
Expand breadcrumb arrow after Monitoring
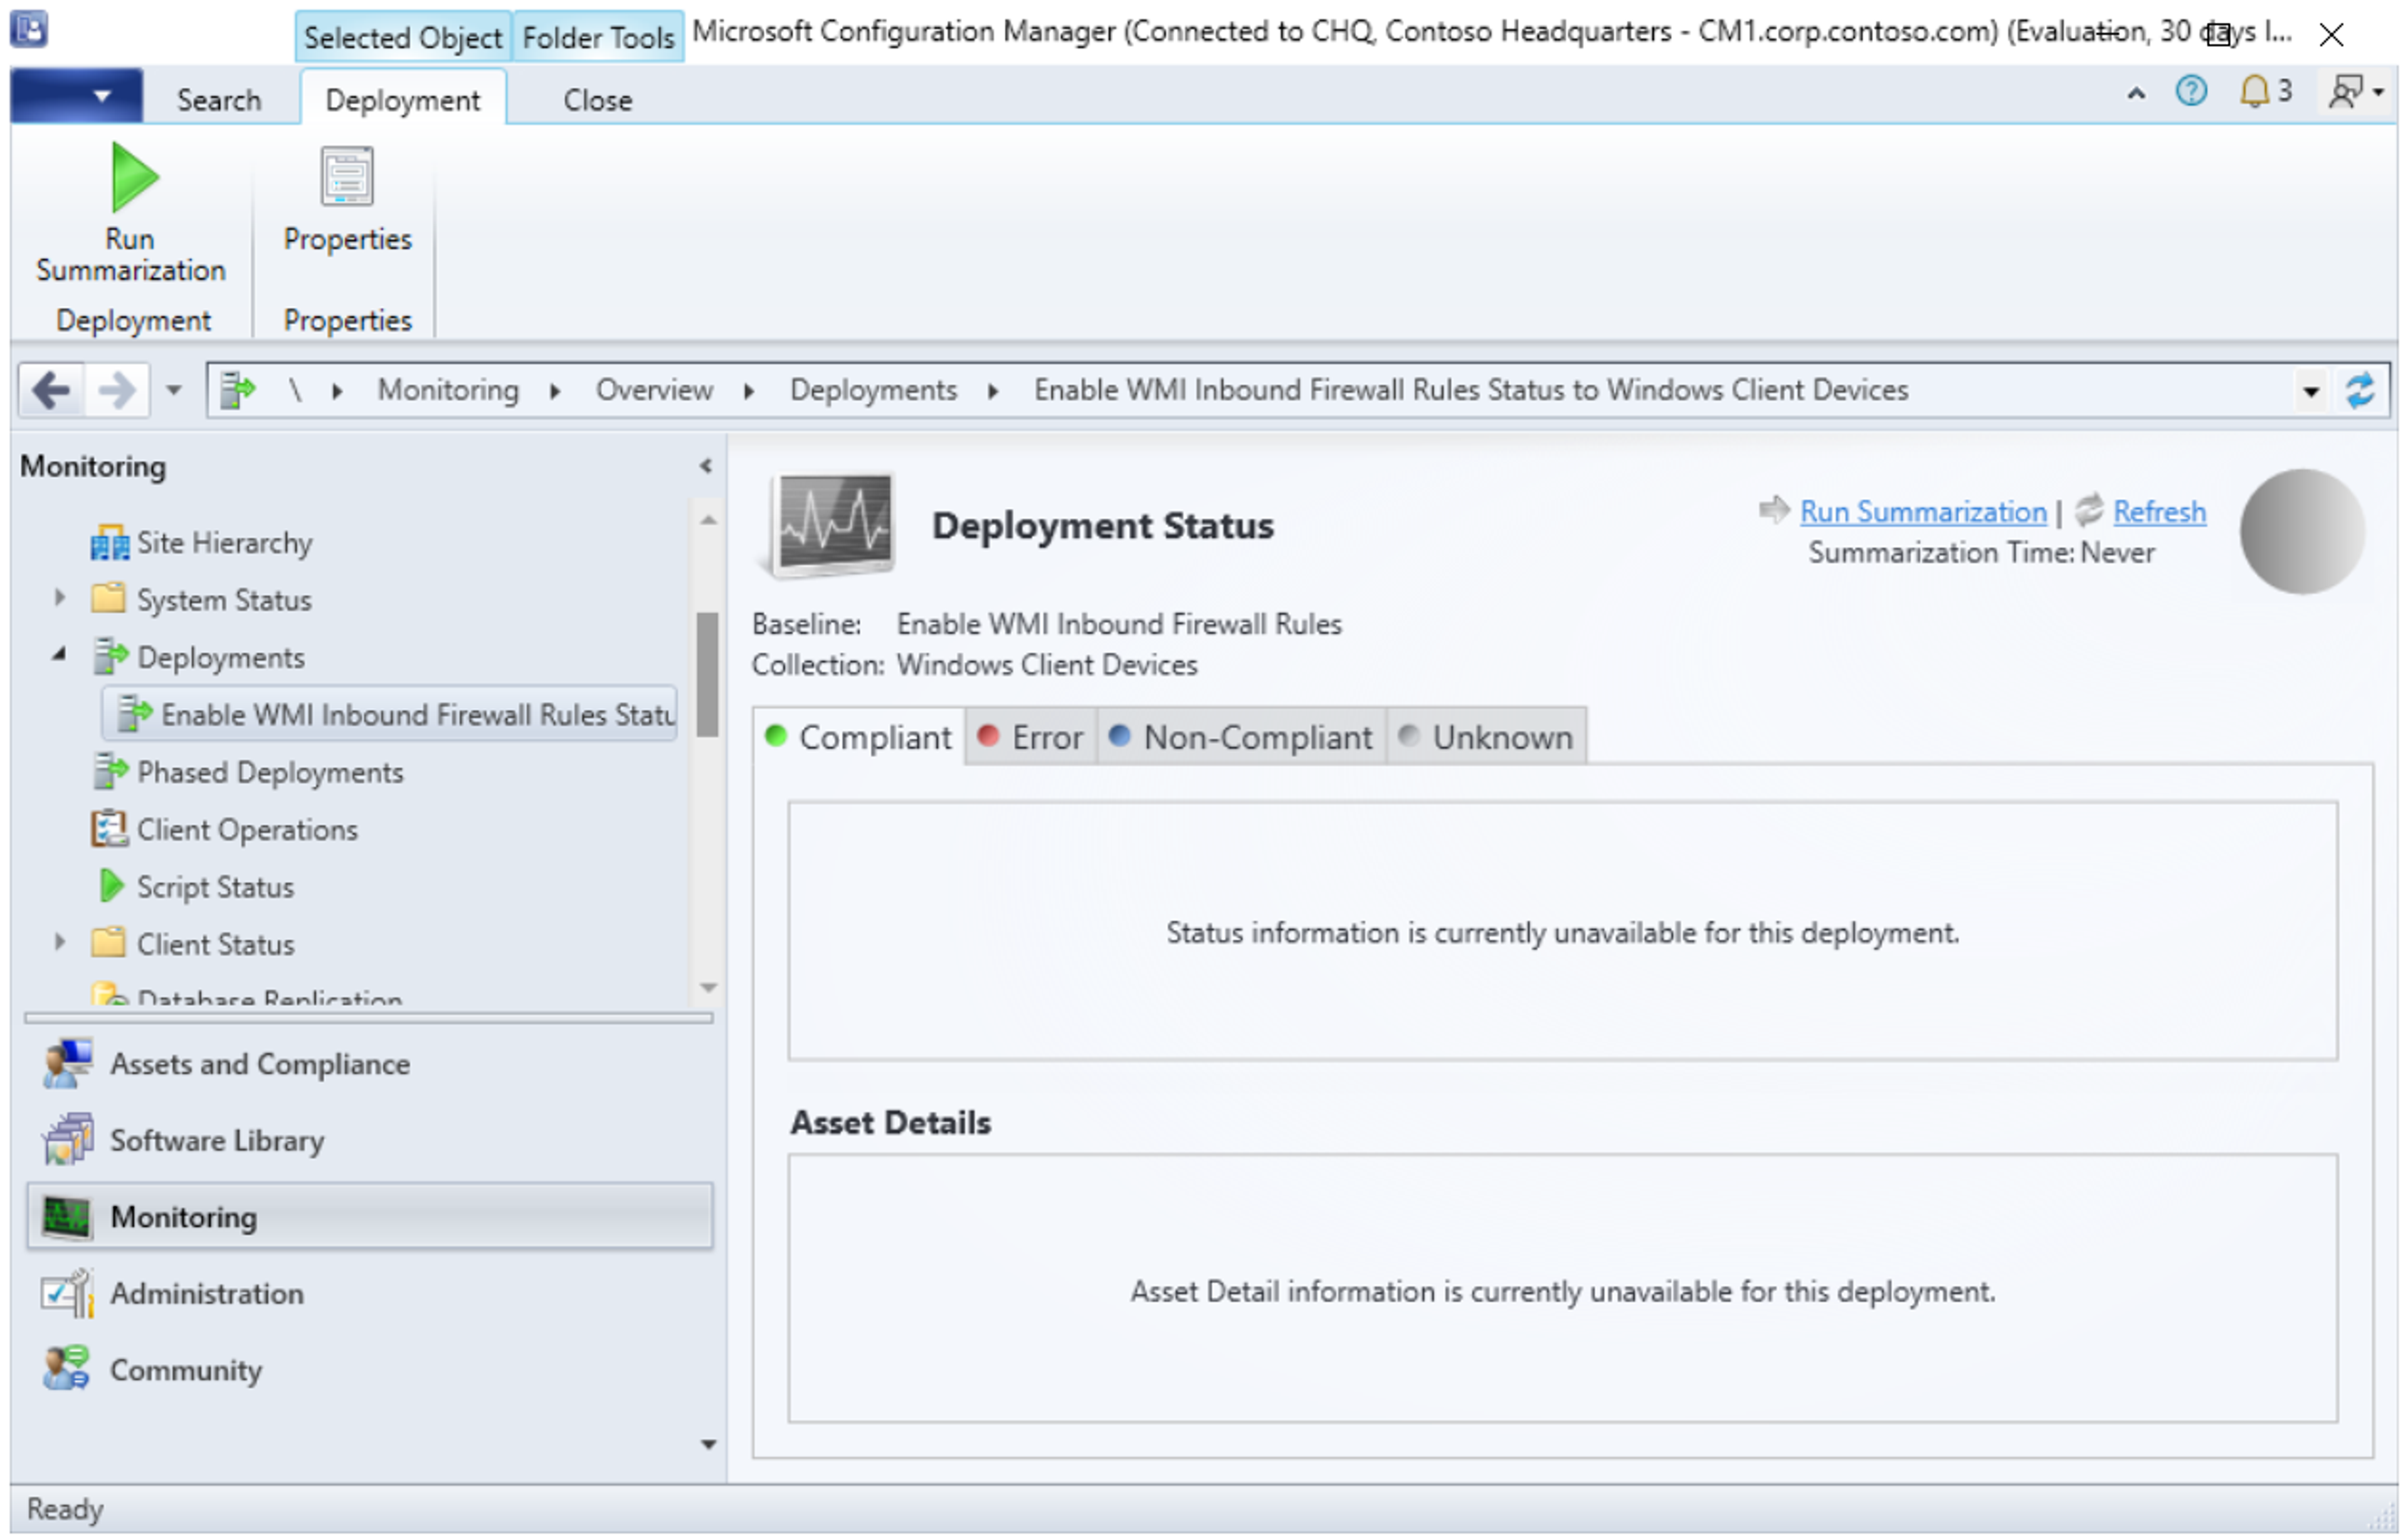(555, 391)
